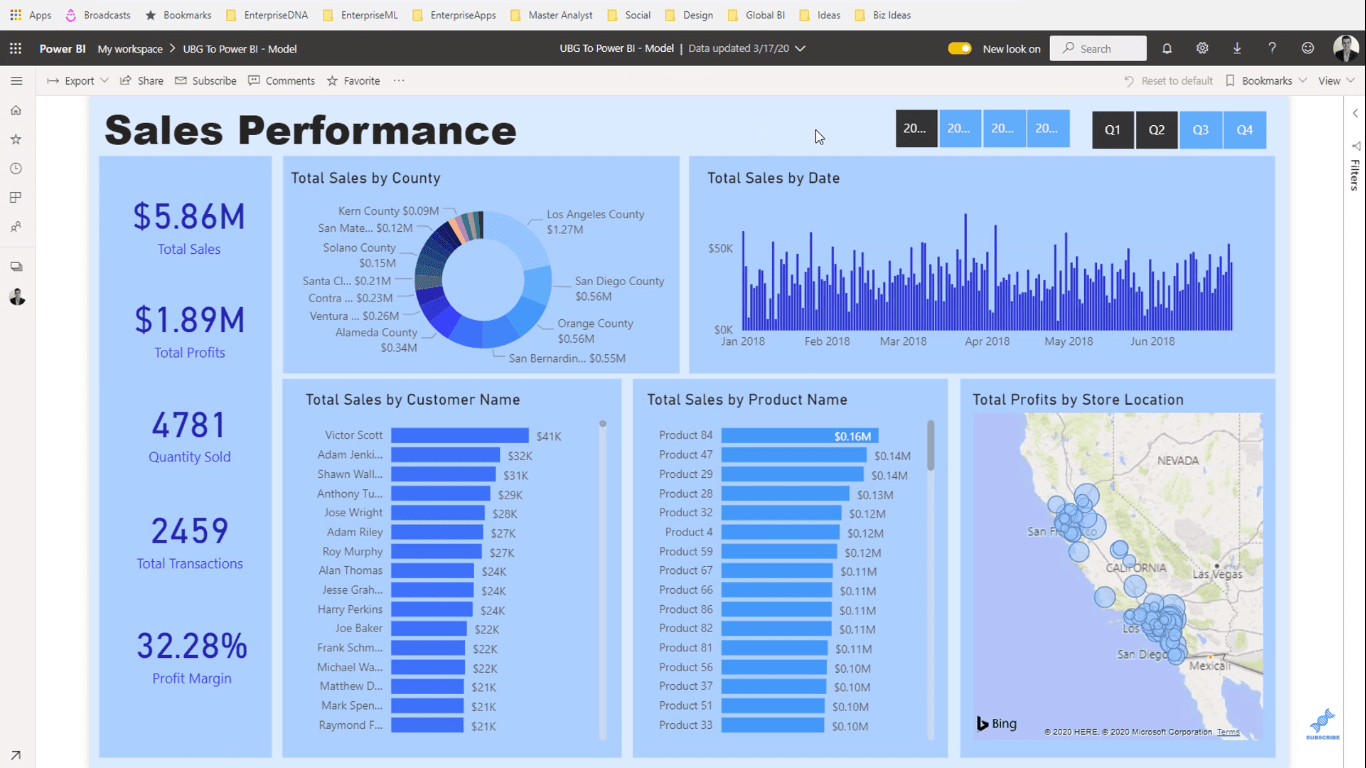Open the Global BI bookmark folder
Image resolution: width=1366 pixels, height=768 pixels.
pyautogui.click(x=758, y=15)
